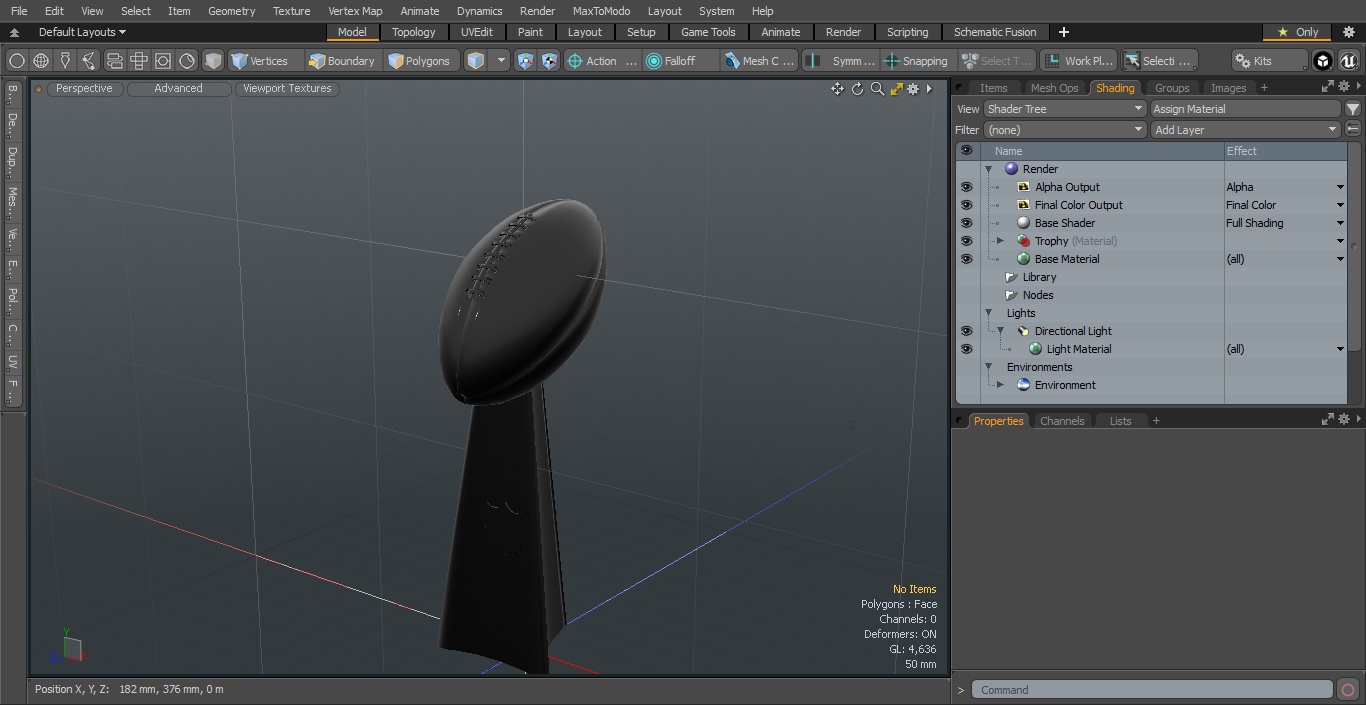Toggle visibility of Alpha Output

coord(966,187)
